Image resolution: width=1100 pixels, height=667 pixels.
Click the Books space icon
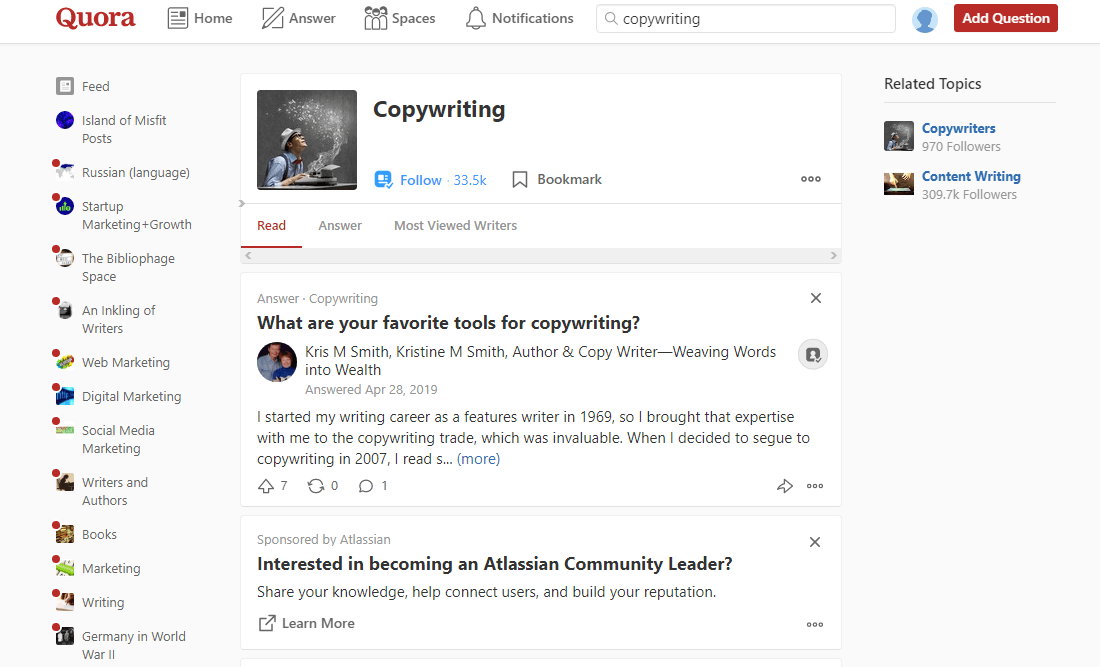pyautogui.click(x=65, y=534)
